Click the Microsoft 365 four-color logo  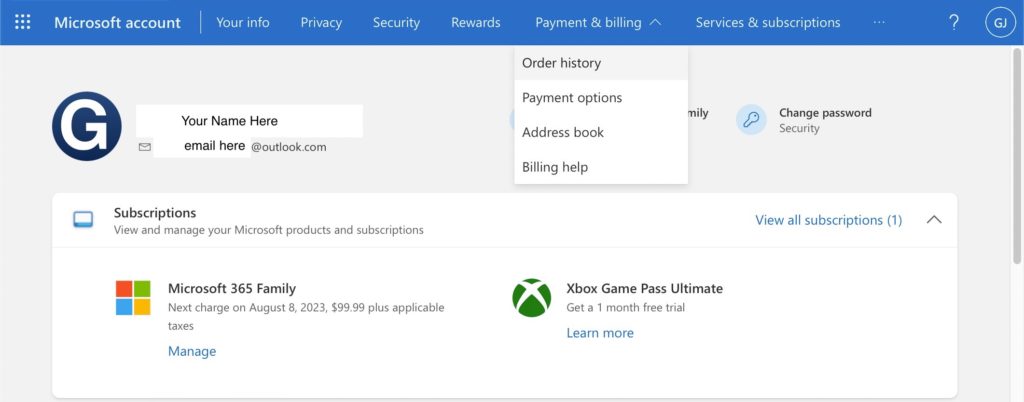[133, 298]
